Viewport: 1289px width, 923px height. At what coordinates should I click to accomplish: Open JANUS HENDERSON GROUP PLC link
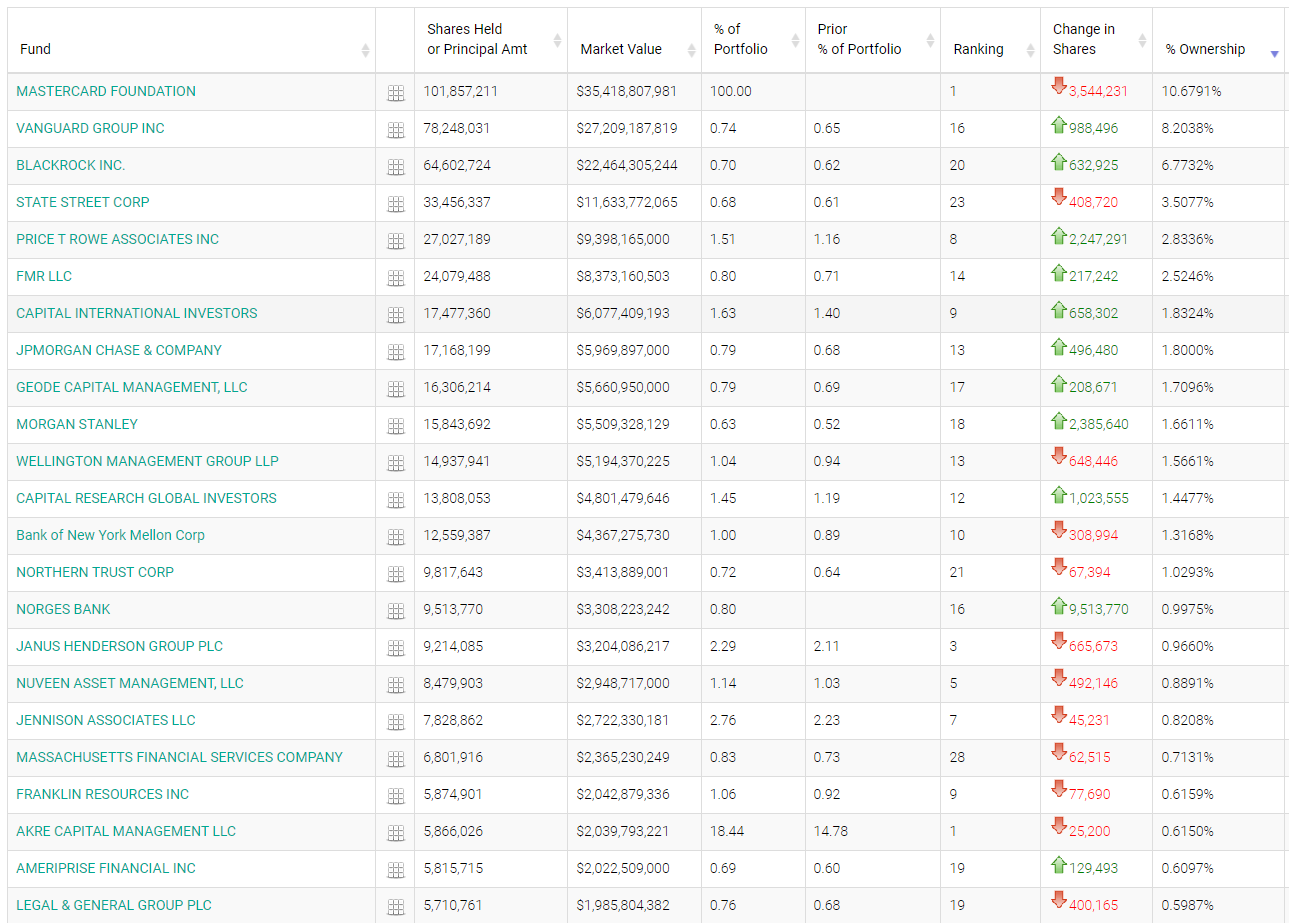point(120,646)
